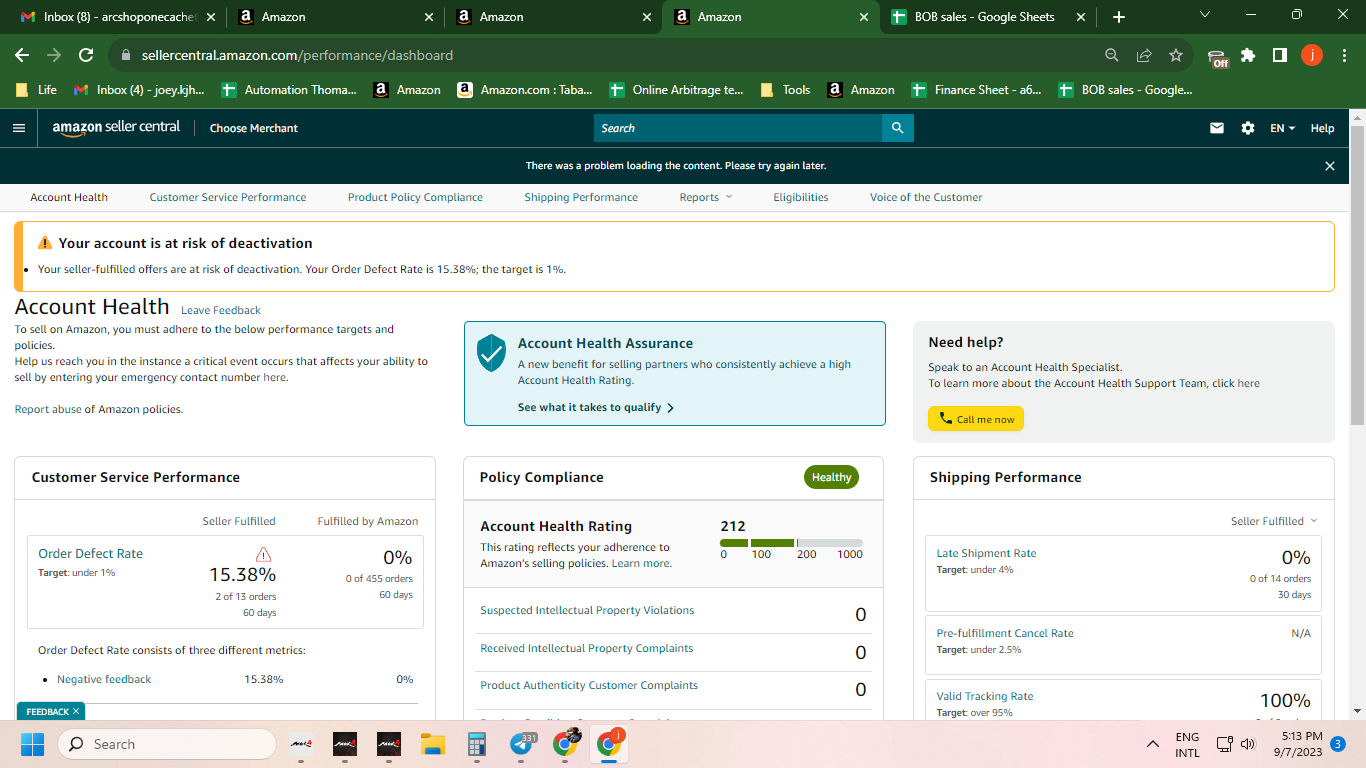Open the Finance Sheet bookmark
Image resolution: width=1366 pixels, height=768 pixels.
pos(977,89)
